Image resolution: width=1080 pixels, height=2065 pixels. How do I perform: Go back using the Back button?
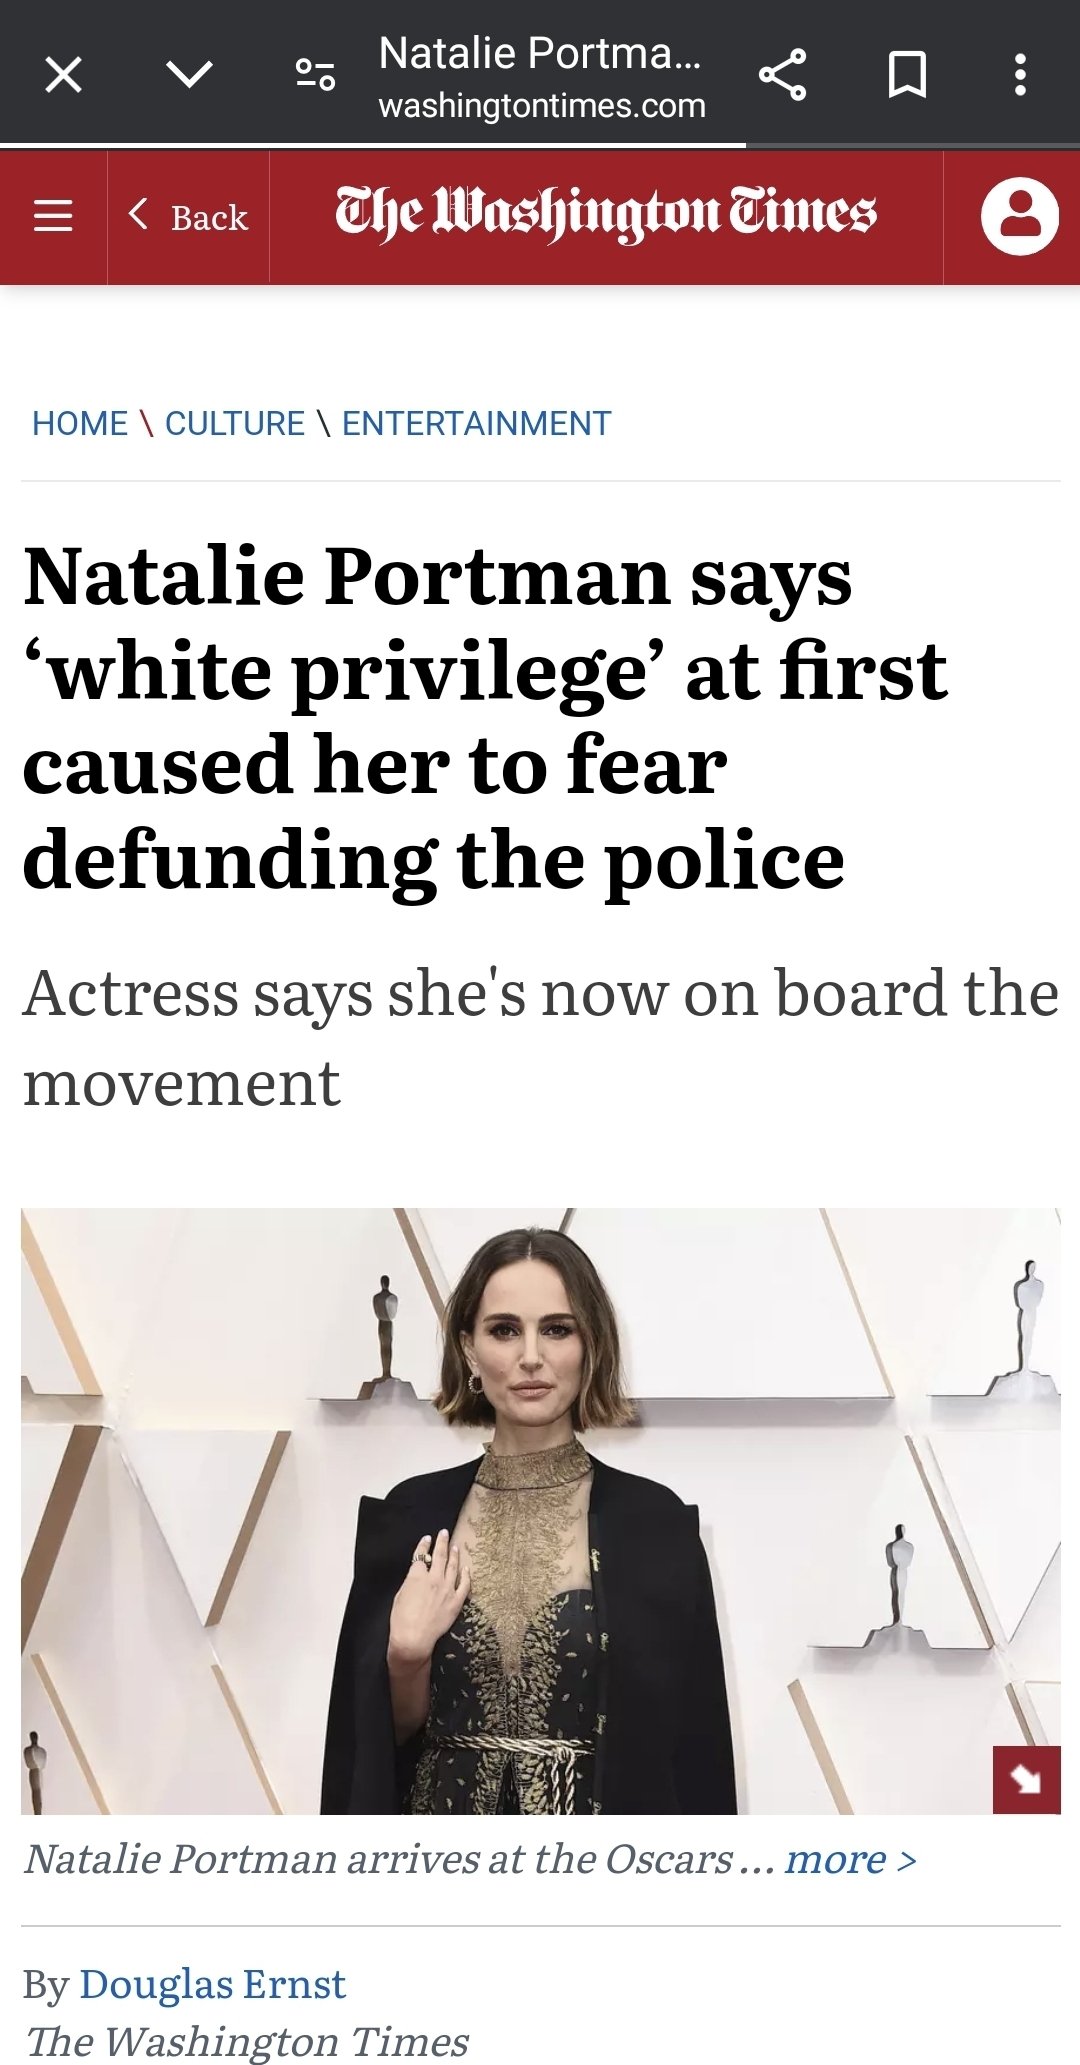(x=189, y=216)
